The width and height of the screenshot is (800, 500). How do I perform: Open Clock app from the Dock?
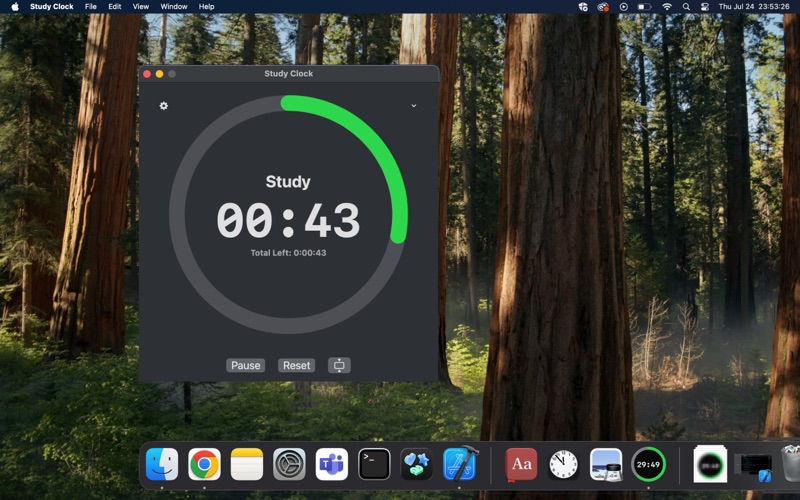[x=563, y=464]
